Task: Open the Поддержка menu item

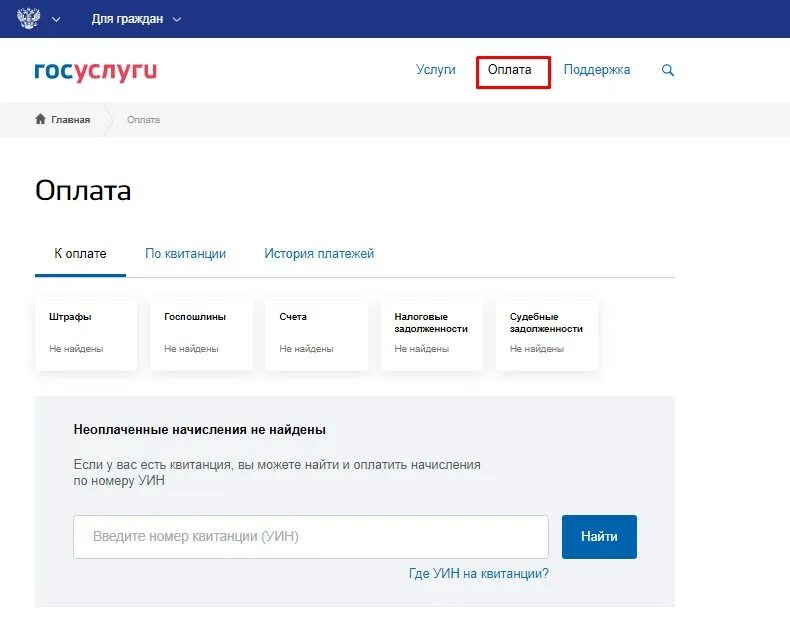Action: [x=597, y=70]
